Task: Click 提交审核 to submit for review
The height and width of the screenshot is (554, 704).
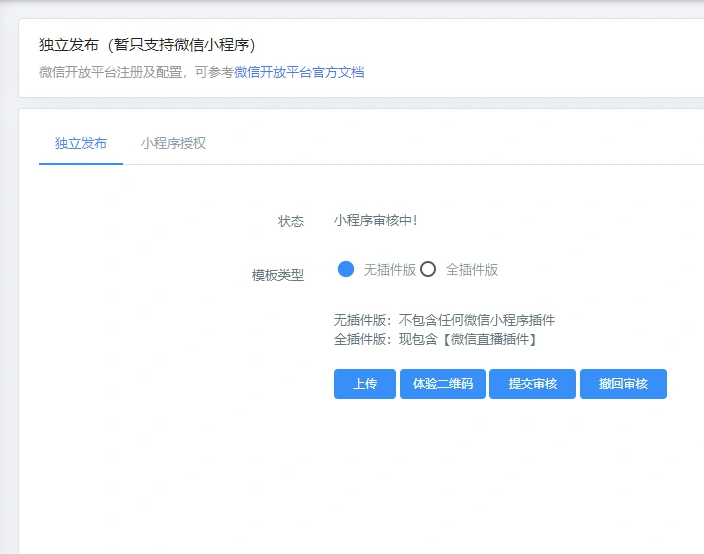Action: (x=532, y=384)
